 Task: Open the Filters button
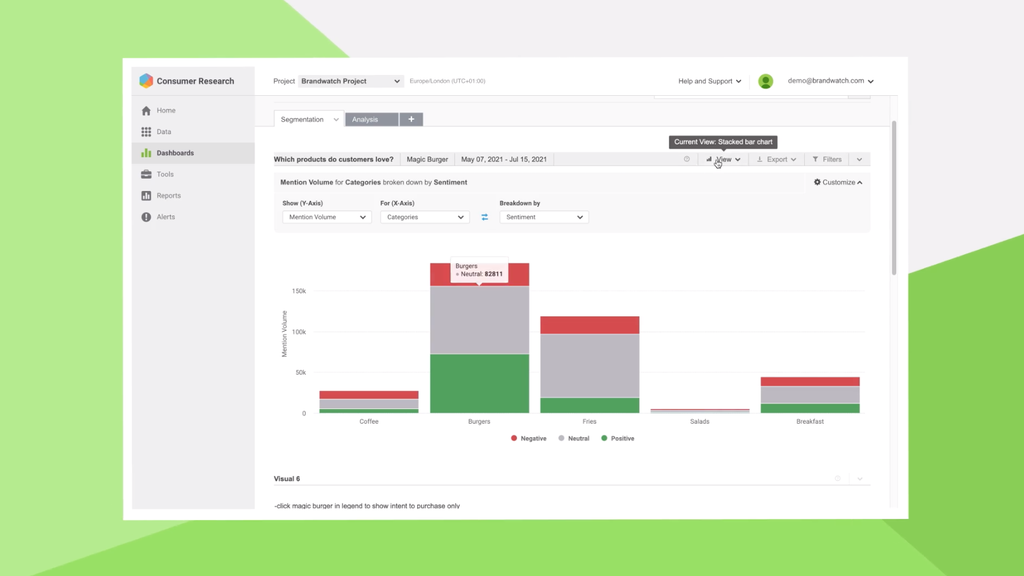[x=826, y=159]
